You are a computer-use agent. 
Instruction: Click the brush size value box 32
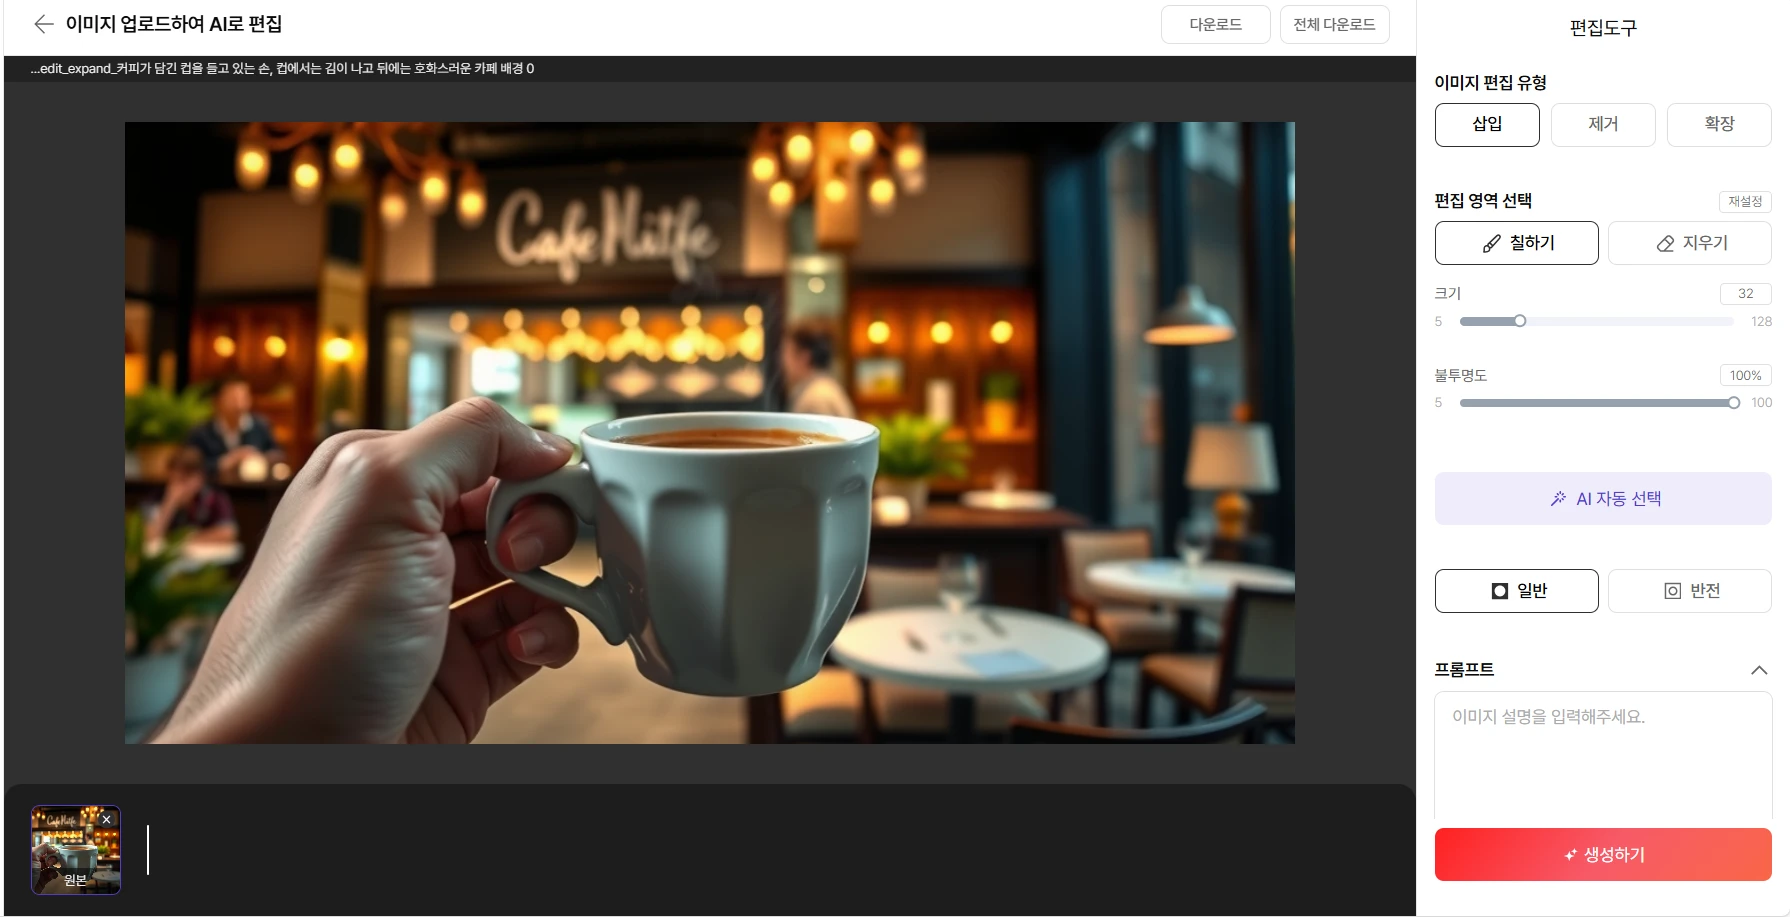1745,294
